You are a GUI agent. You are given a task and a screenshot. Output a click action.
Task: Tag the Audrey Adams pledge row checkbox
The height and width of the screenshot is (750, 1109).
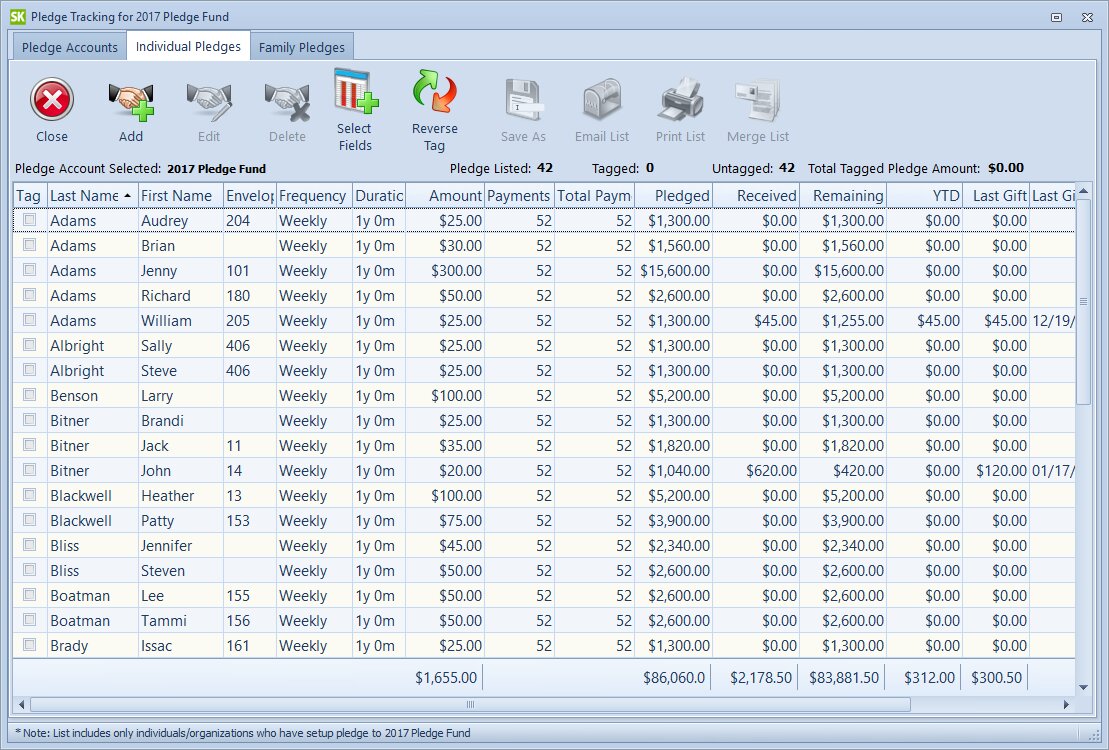[x=30, y=220]
